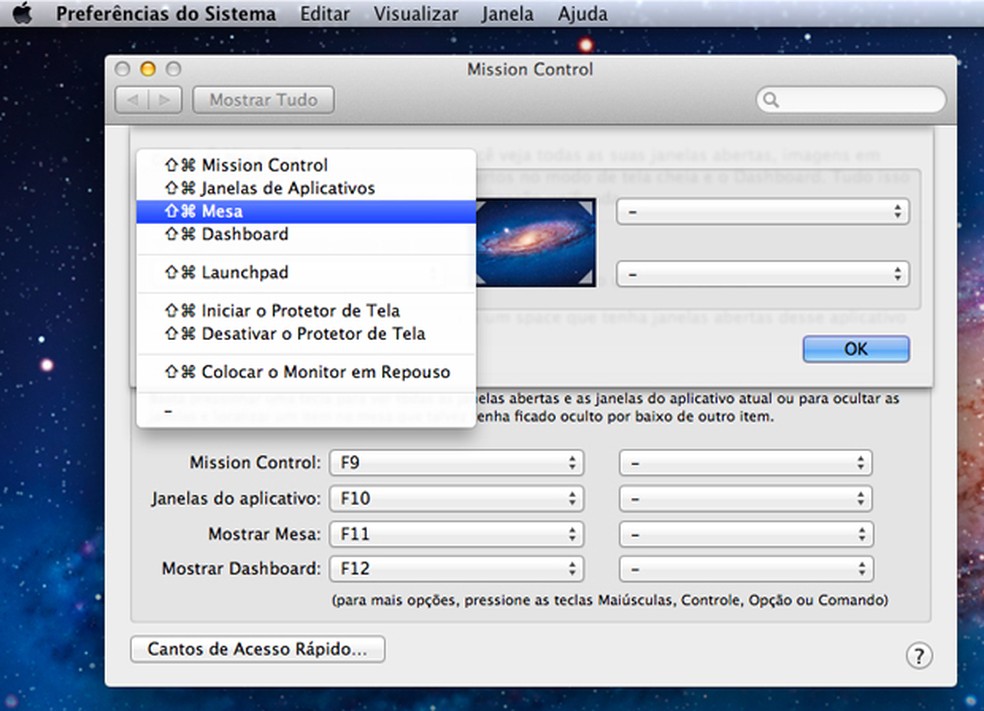Open the Apple menu

pos(24,13)
